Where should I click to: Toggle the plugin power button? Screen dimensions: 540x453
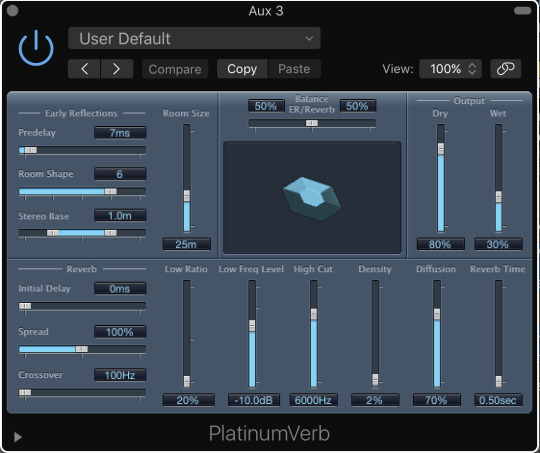tap(36, 48)
